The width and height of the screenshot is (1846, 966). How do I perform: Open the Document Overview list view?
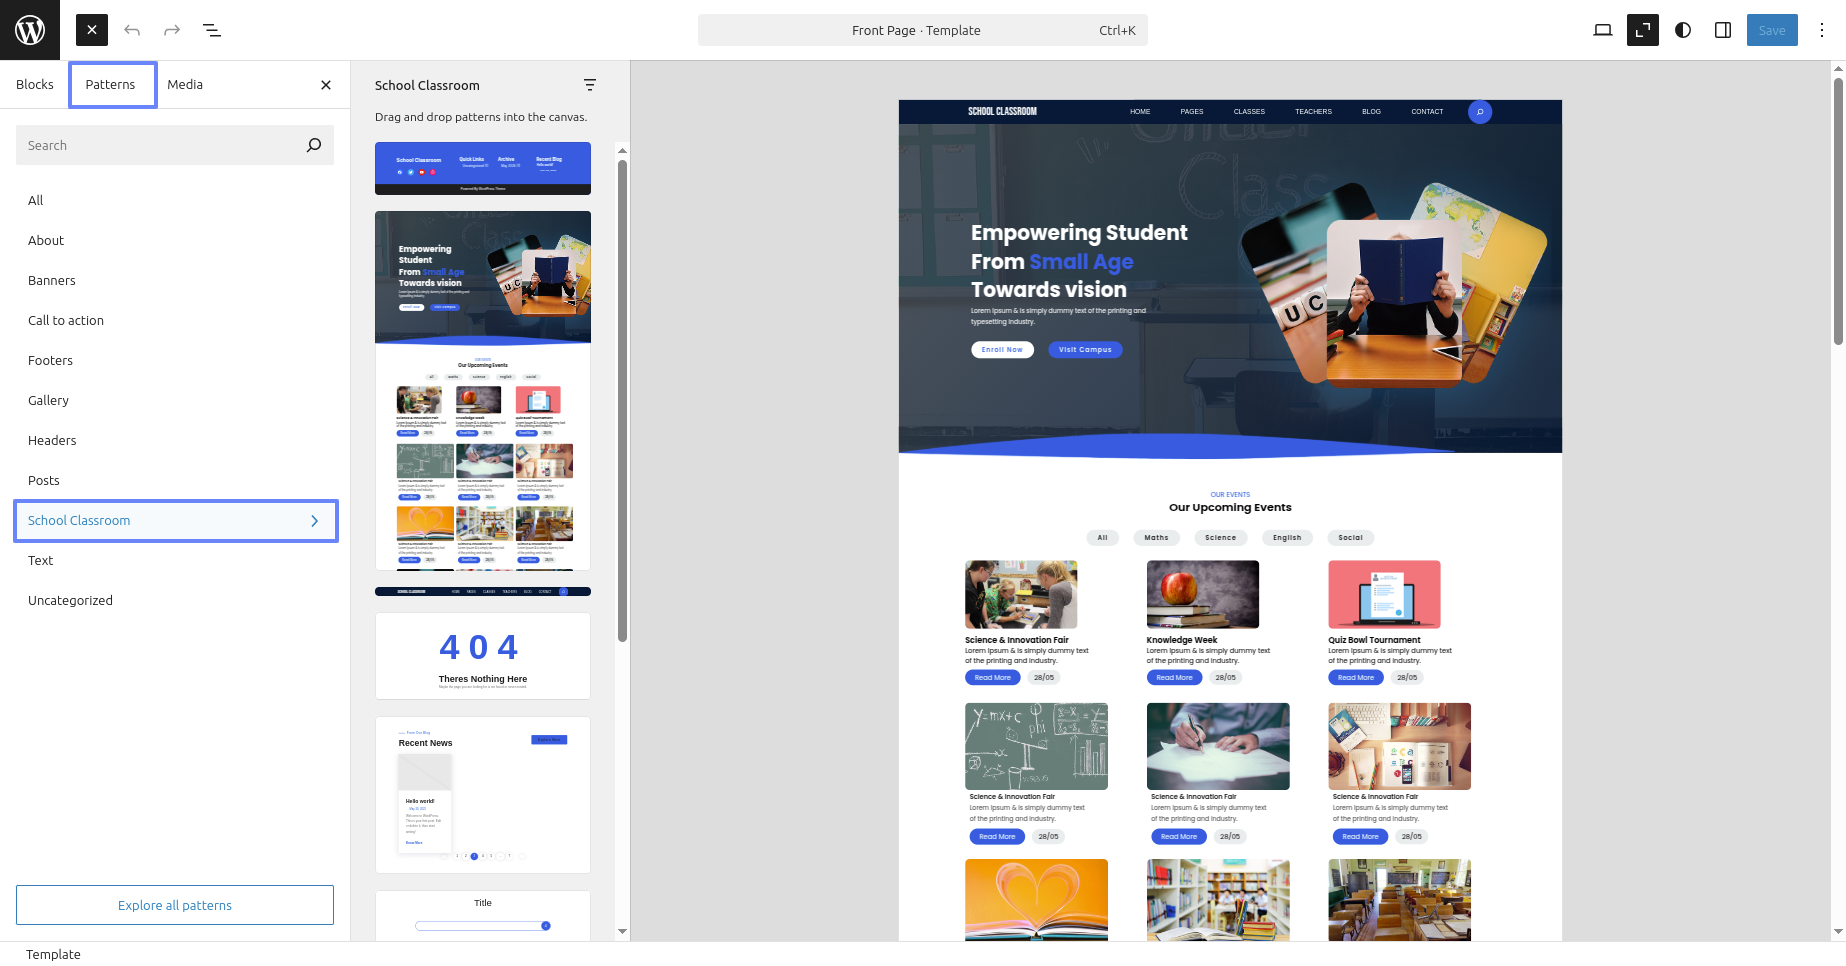coord(212,30)
